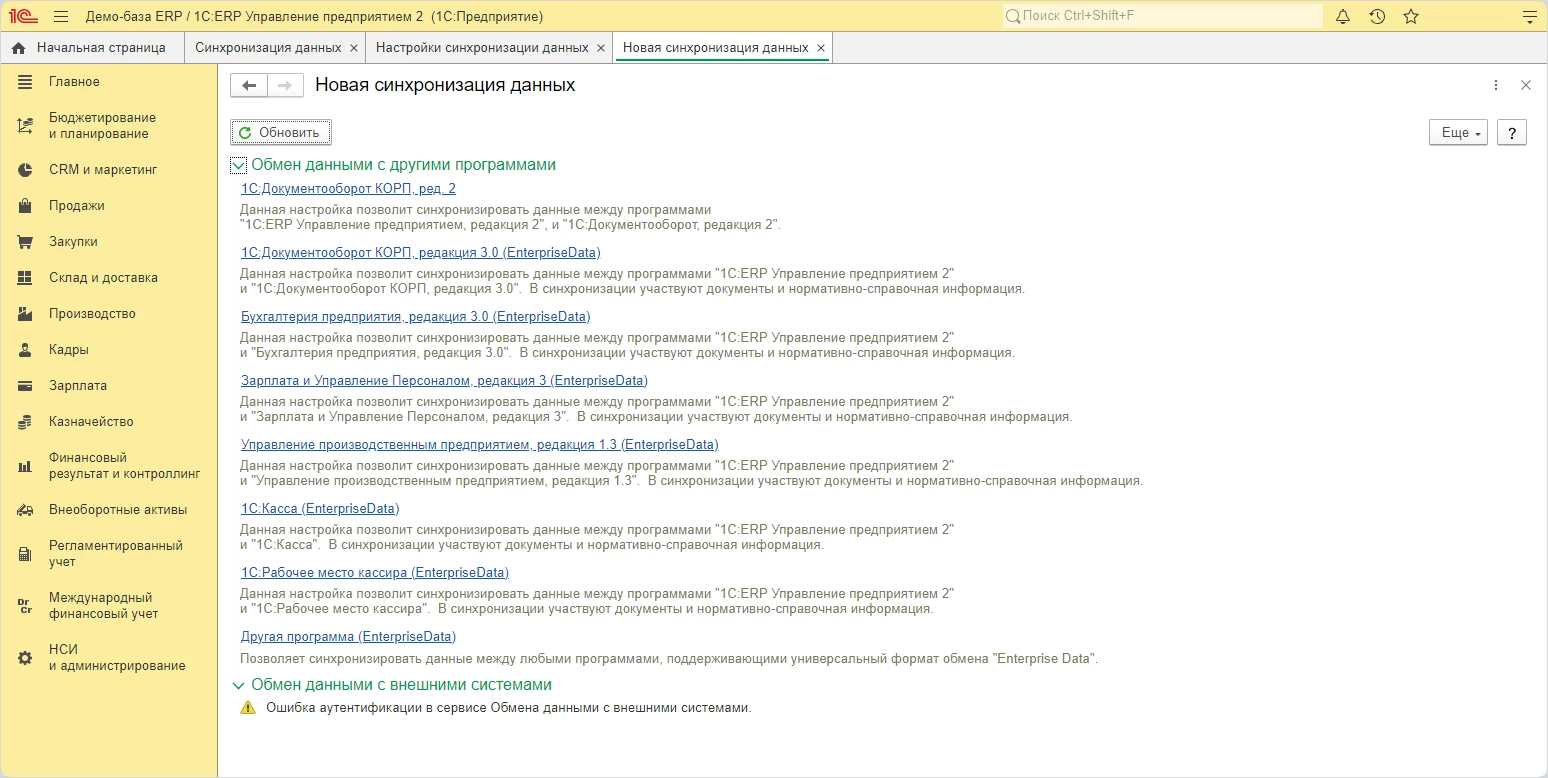Open Зарплата и Управление Персоналом link
The height and width of the screenshot is (778, 1548).
coord(444,381)
